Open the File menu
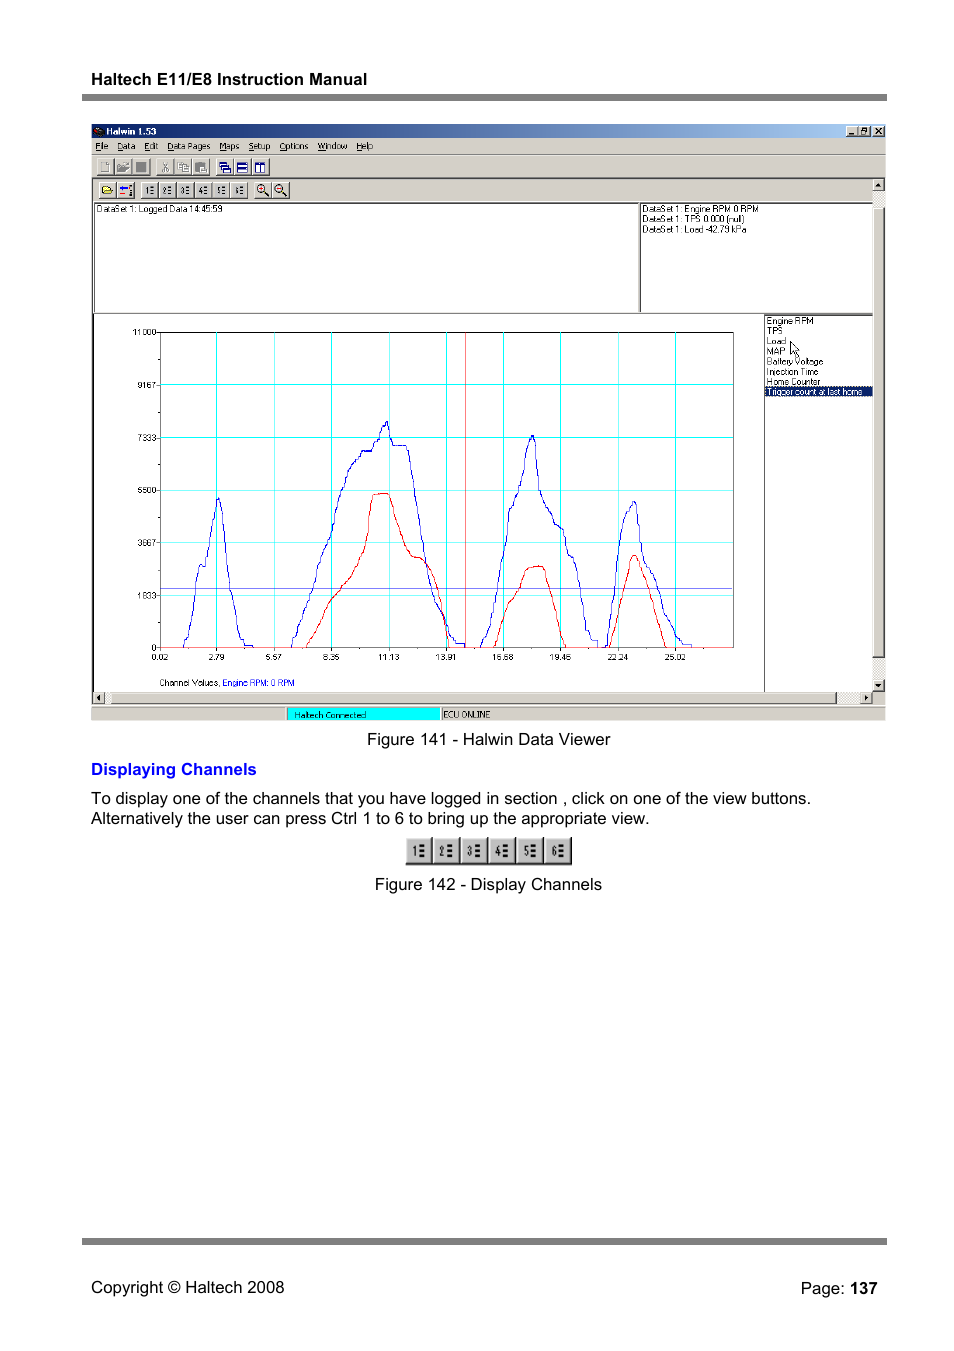954x1351 pixels. click(102, 146)
